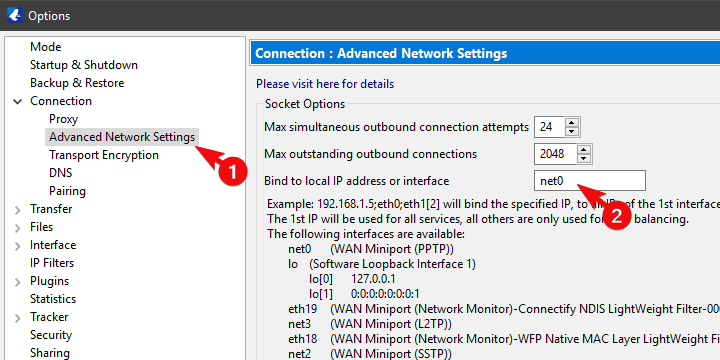Screen dimensions: 720x360
Task: Open Pairing settings under Connection
Action: pyautogui.click(x=67, y=191)
